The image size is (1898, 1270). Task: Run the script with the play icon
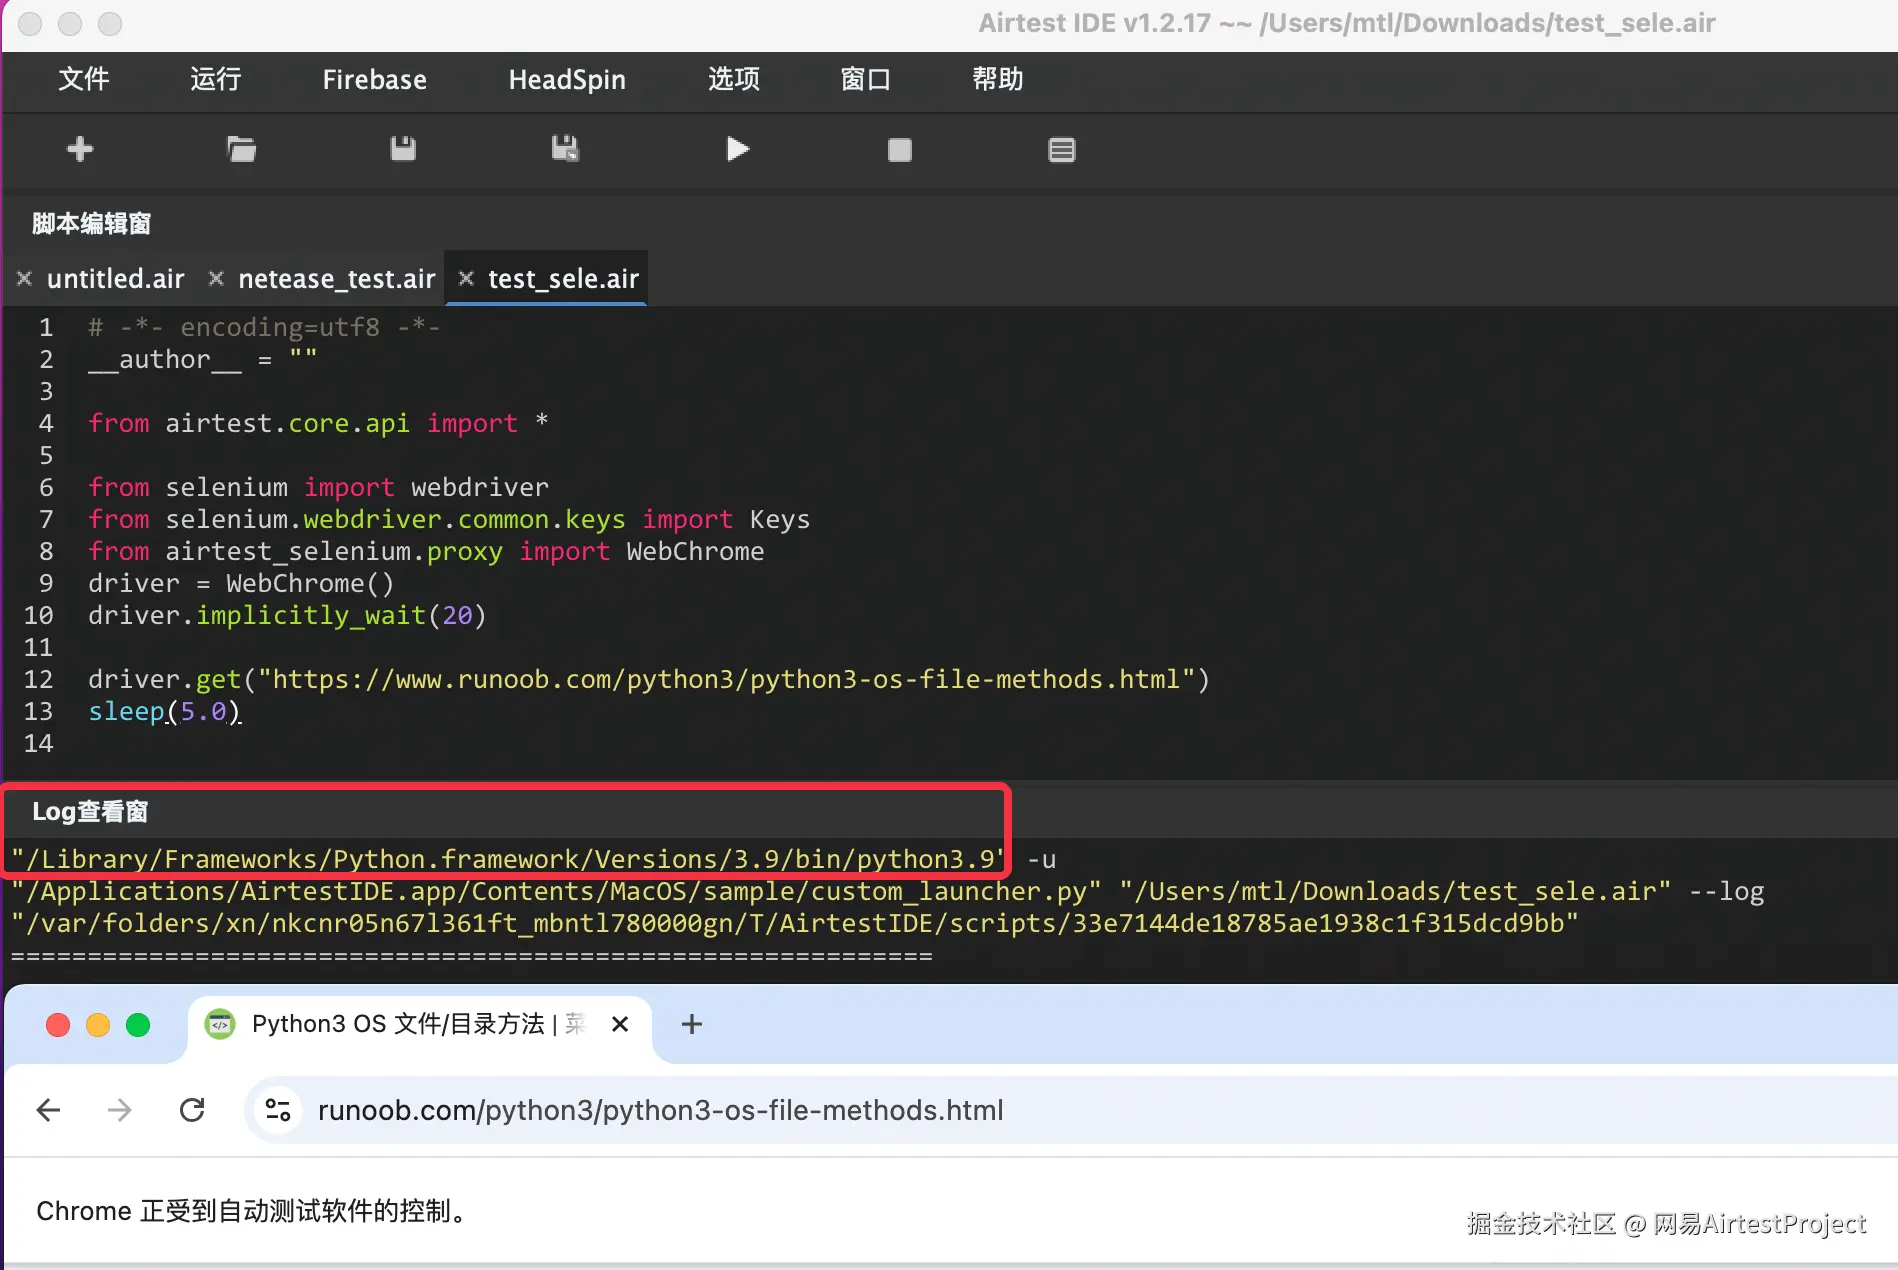(x=737, y=149)
